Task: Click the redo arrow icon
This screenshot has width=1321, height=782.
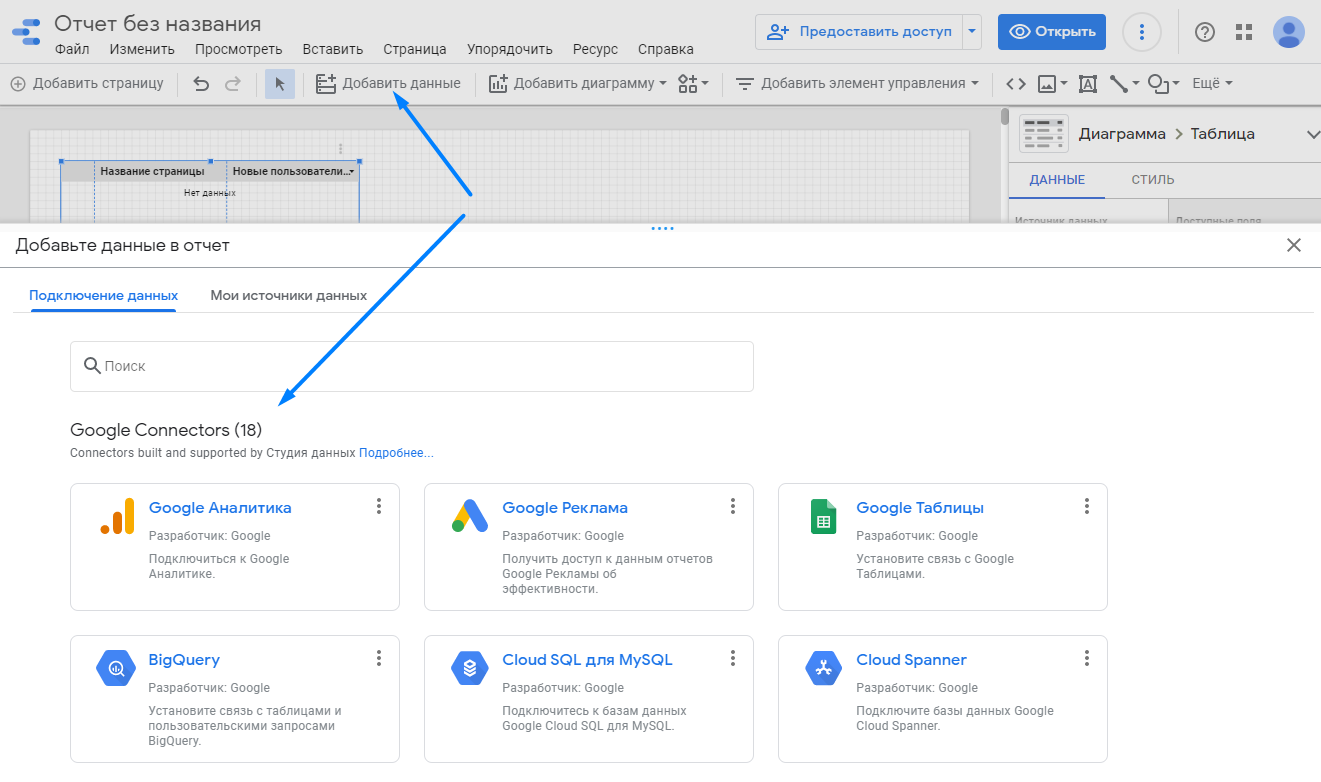Action: pos(233,84)
